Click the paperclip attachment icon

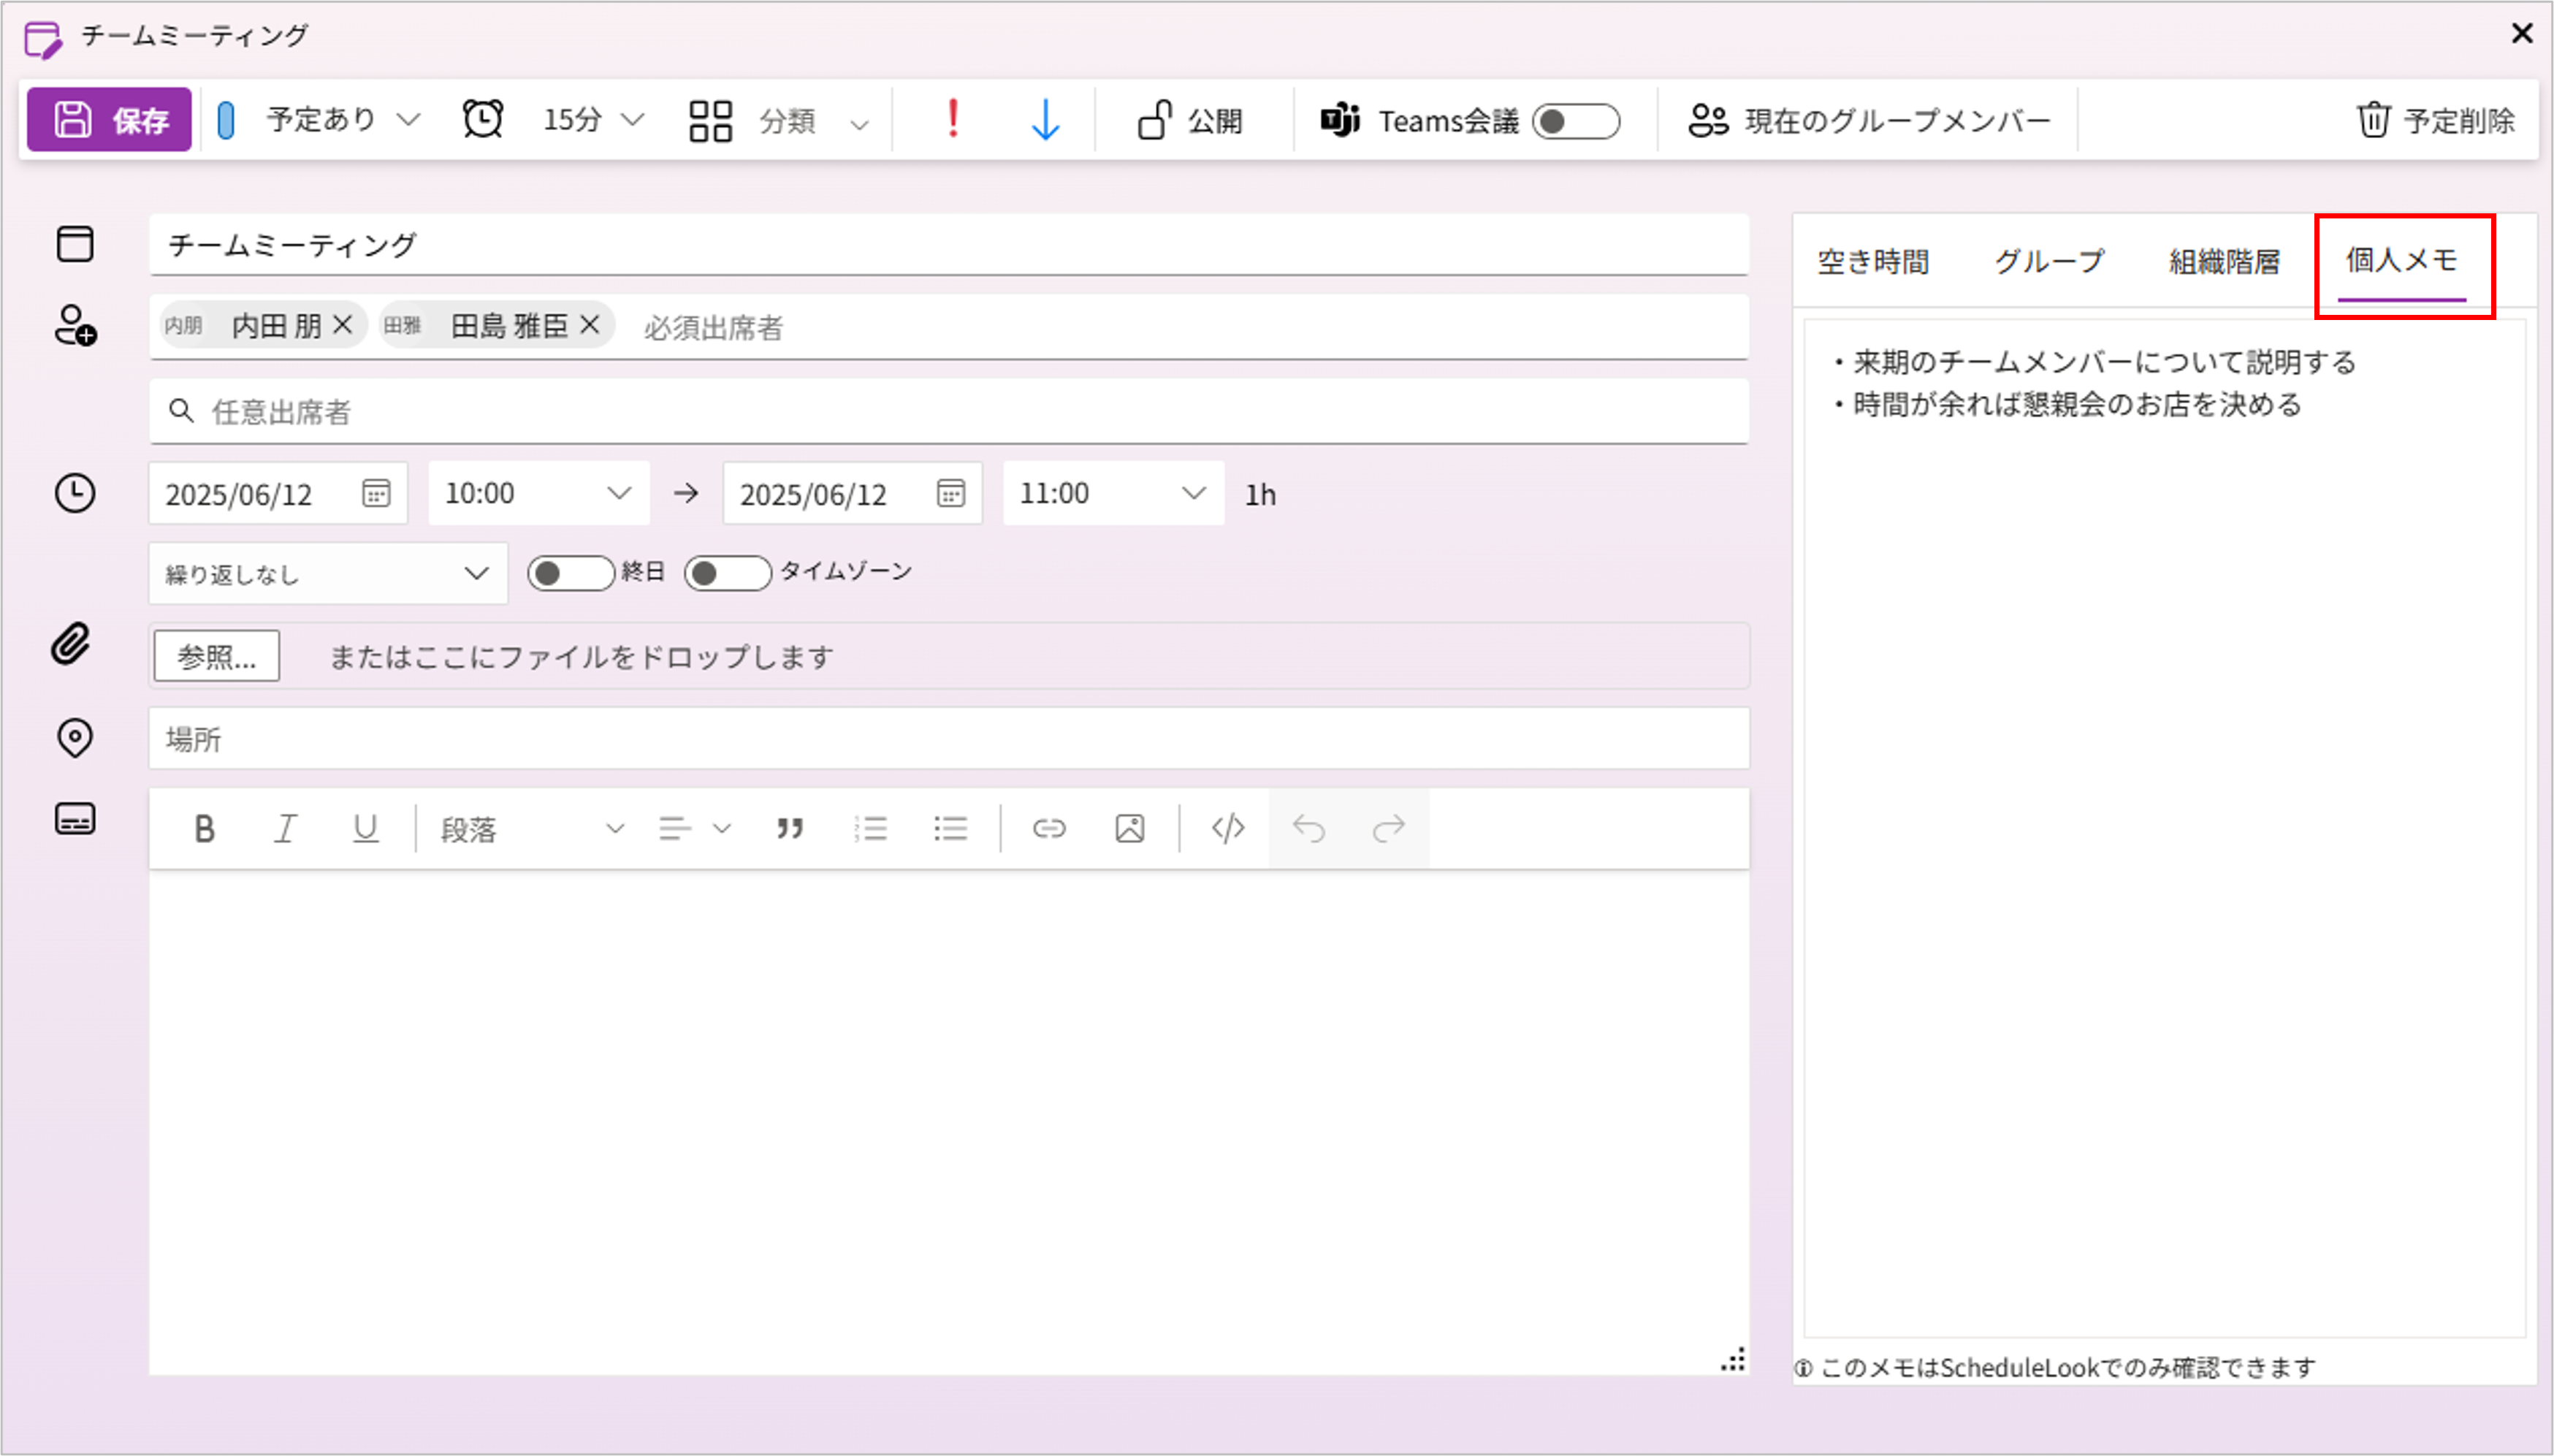pos(71,644)
